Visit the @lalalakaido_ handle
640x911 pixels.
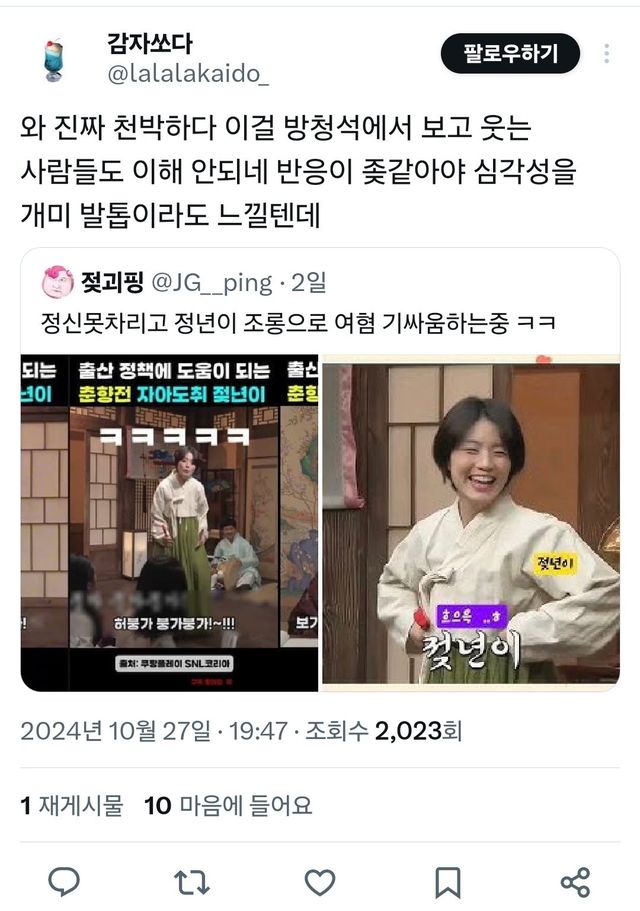point(188,74)
